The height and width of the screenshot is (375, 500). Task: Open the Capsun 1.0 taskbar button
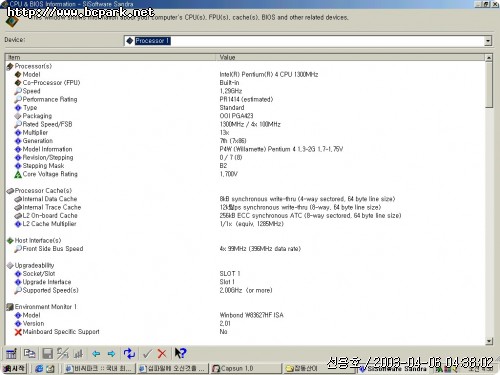pyautogui.click(x=246, y=368)
